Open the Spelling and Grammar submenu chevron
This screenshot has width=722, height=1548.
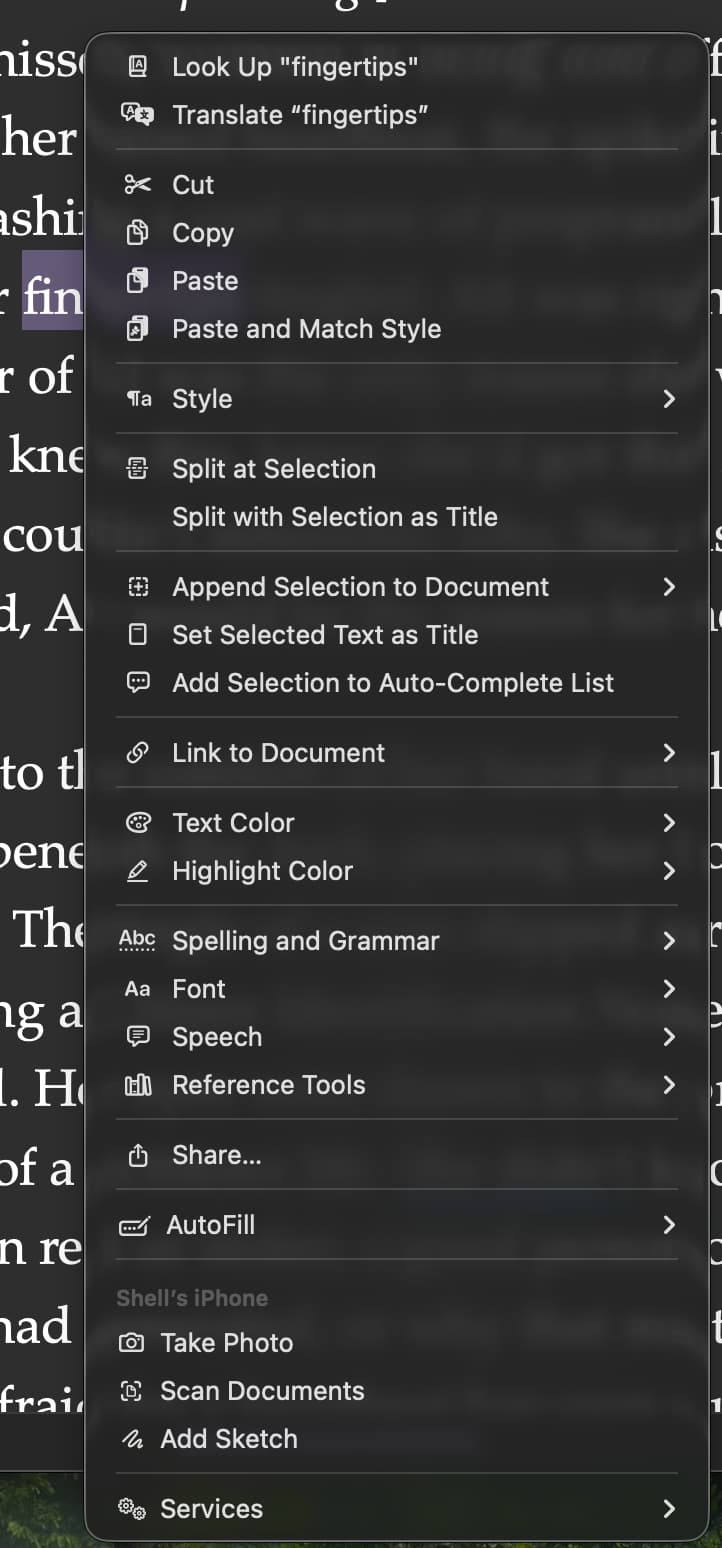669,941
